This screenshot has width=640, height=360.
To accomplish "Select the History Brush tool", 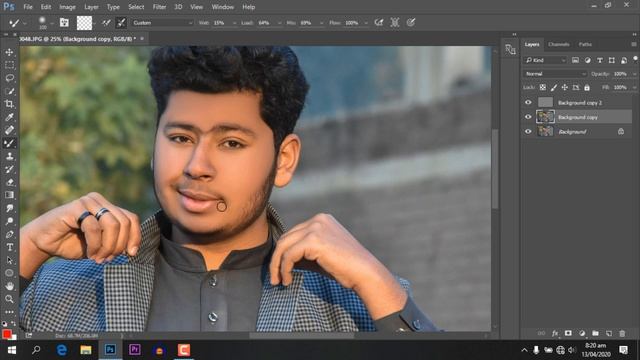I will coord(9,169).
